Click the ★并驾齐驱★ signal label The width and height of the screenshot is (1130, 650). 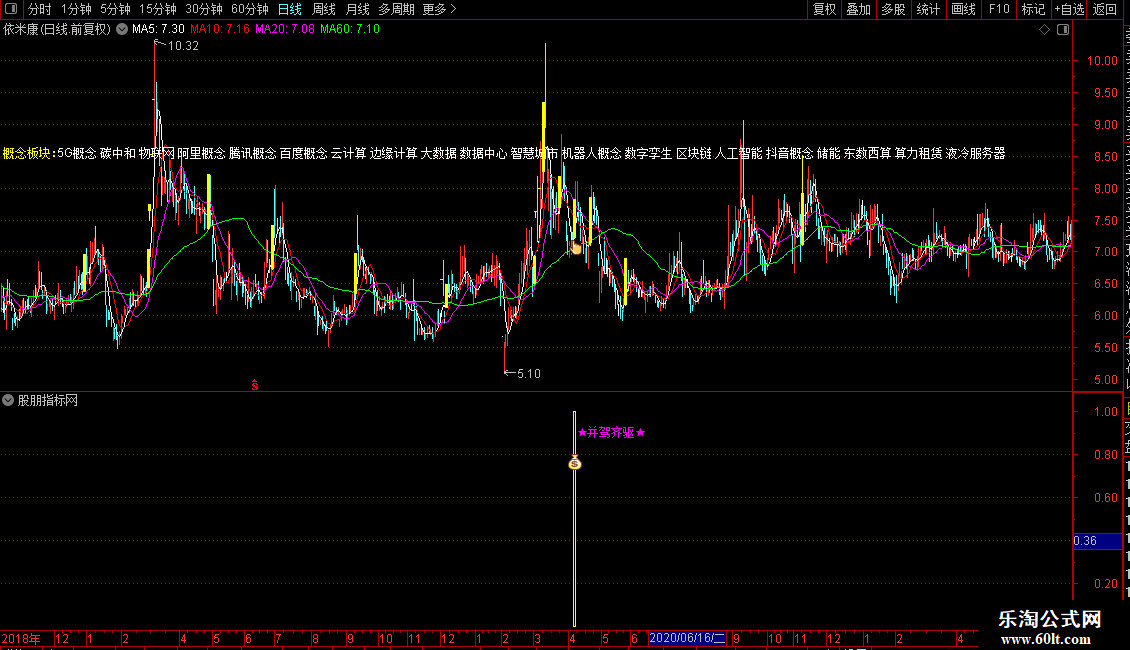[611, 432]
